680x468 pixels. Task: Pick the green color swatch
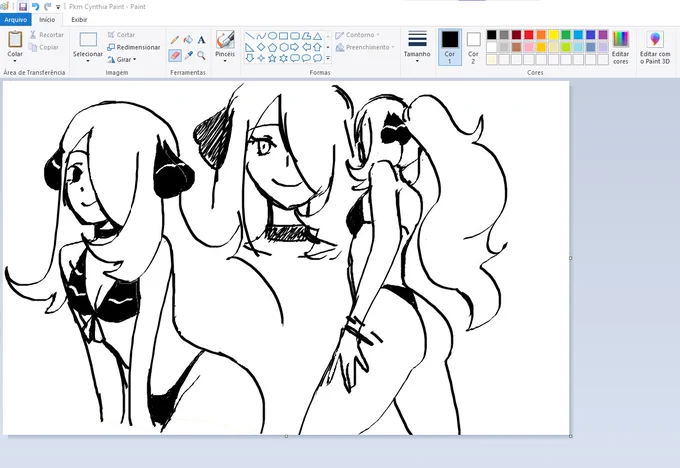[566, 35]
